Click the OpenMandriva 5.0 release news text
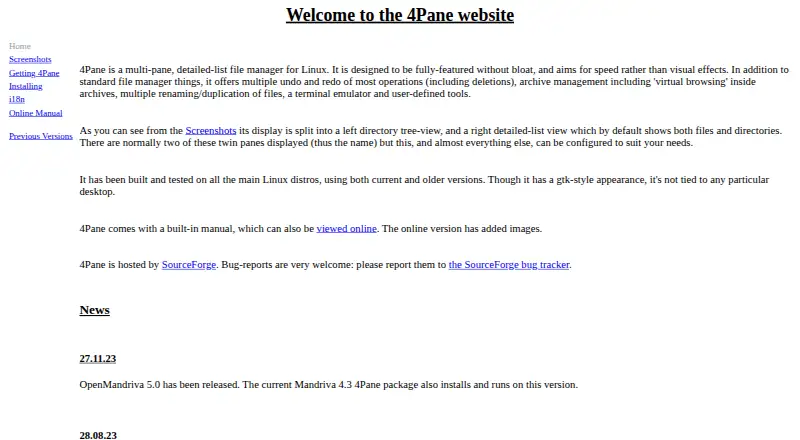Image resolution: width=800 pixels, height=440 pixels. 328,385
